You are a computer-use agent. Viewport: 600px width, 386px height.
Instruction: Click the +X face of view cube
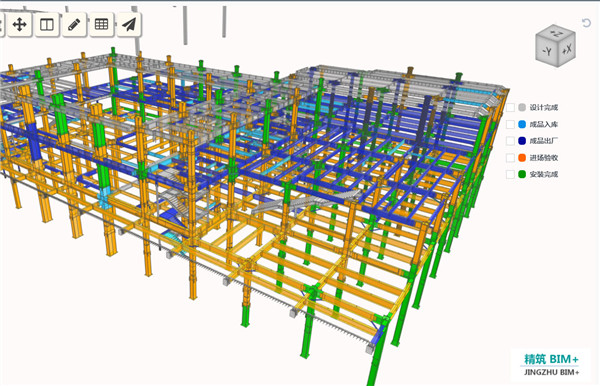567,49
